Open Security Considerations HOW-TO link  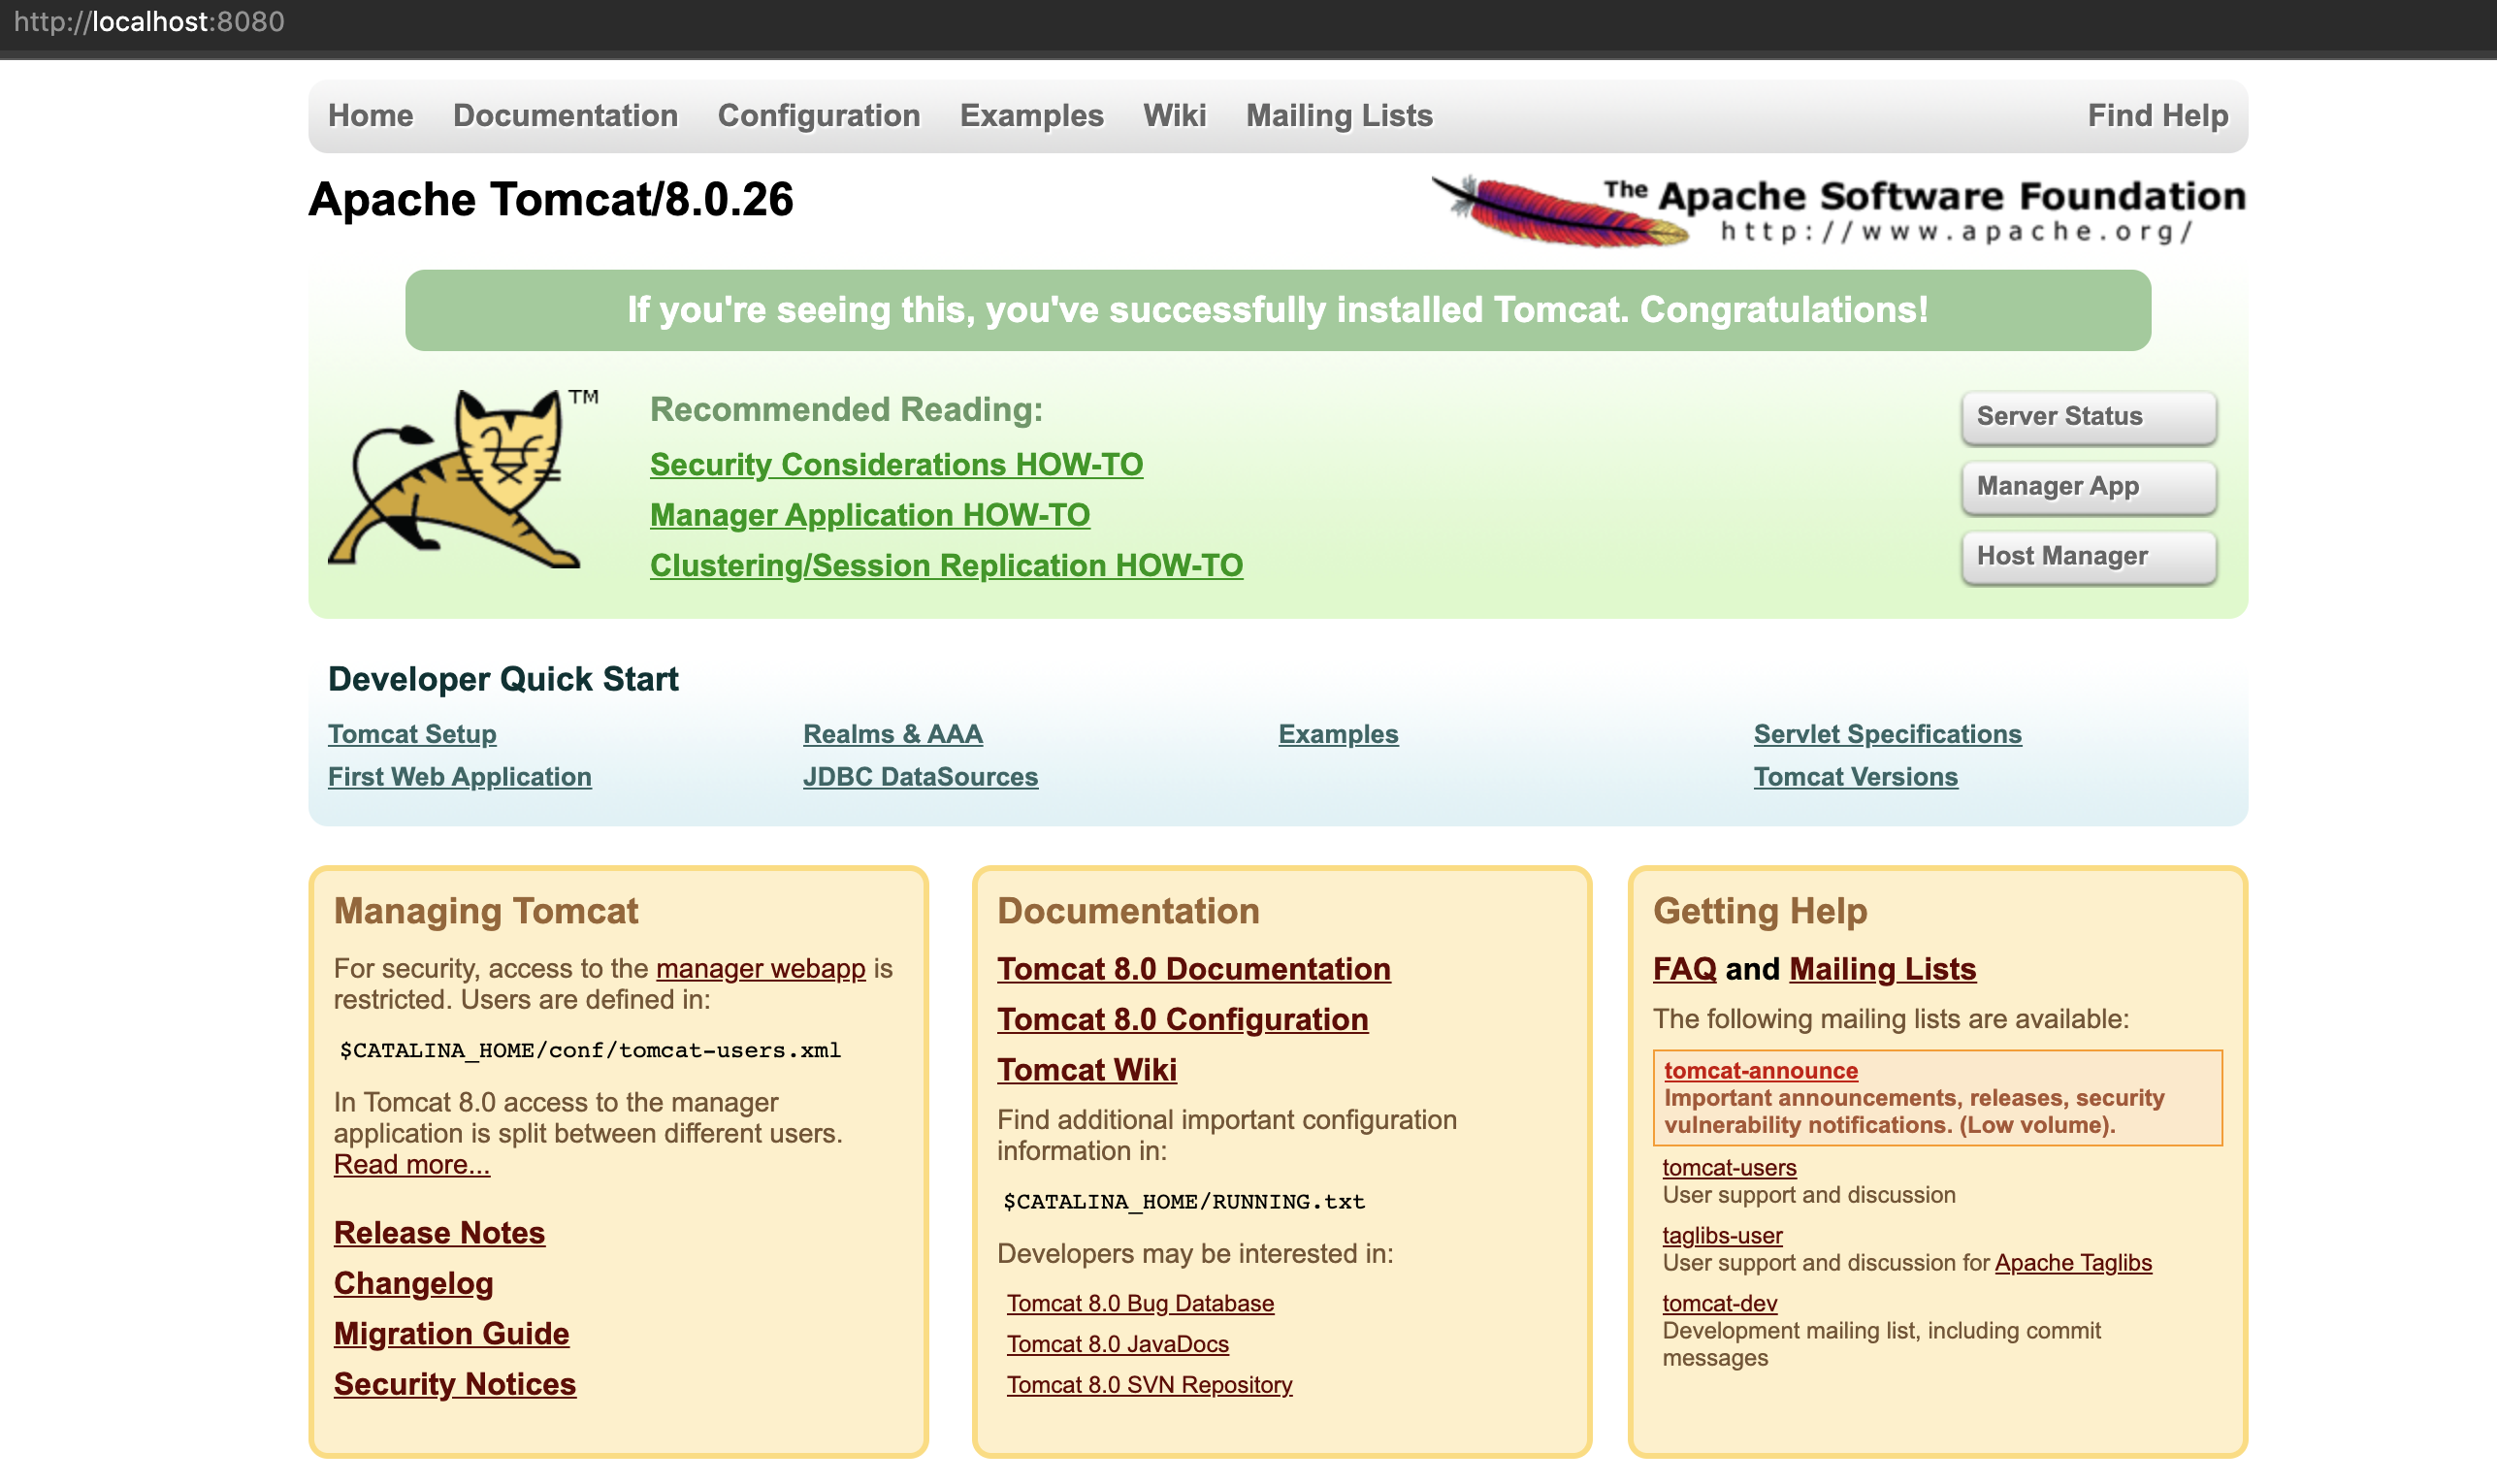[x=895, y=465]
